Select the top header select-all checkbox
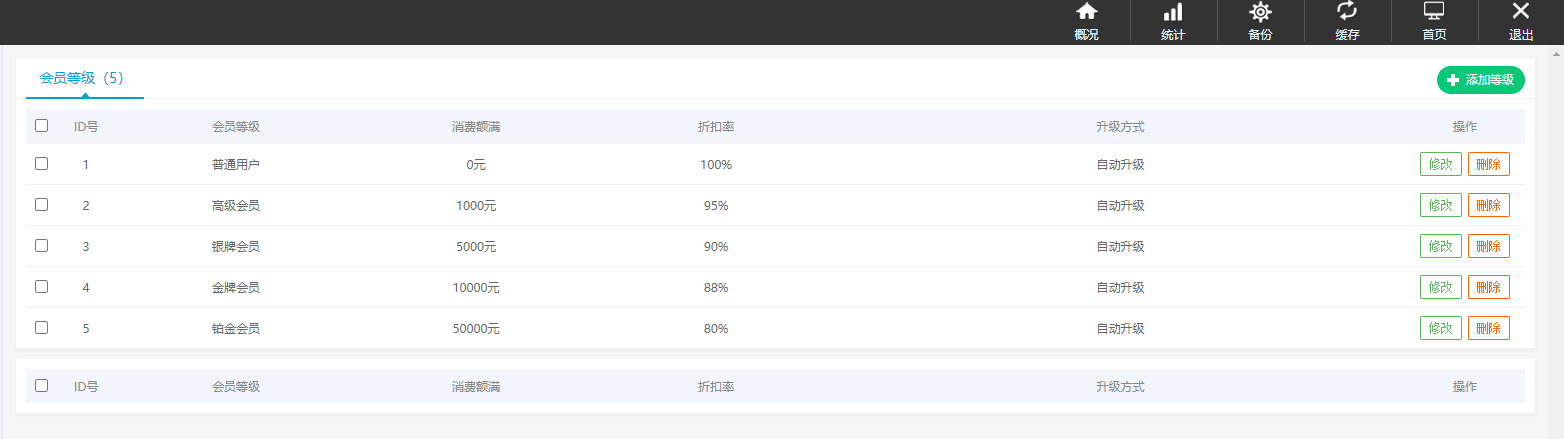This screenshot has width=1564, height=439. [x=42, y=126]
